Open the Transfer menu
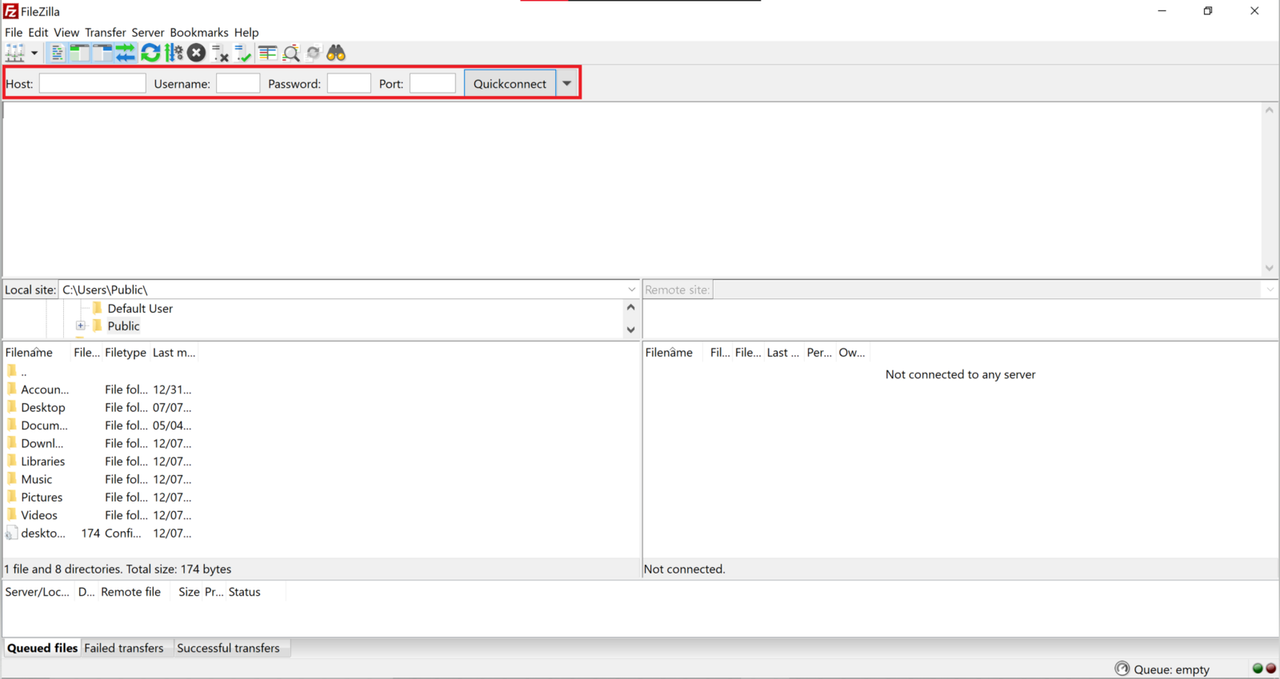The width and height of the screenshot is (1280, 679). [105, 32]
